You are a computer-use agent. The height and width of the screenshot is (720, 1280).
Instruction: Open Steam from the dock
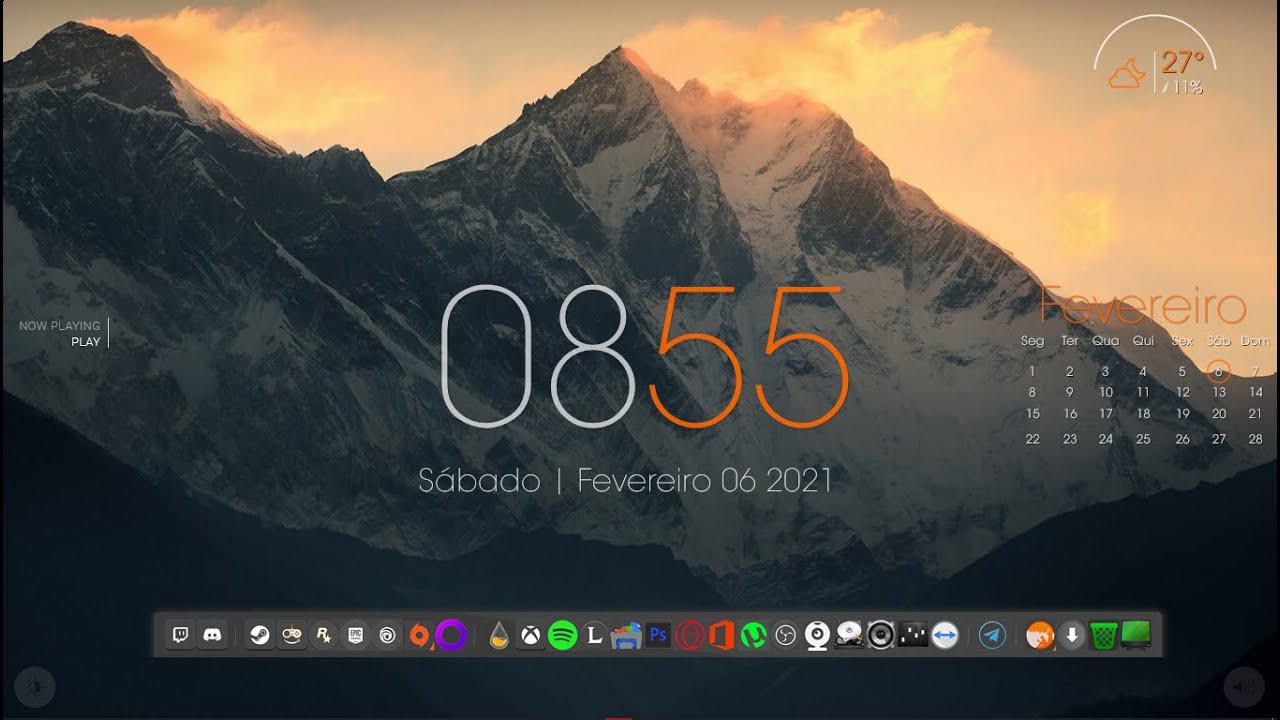point(260,635)
